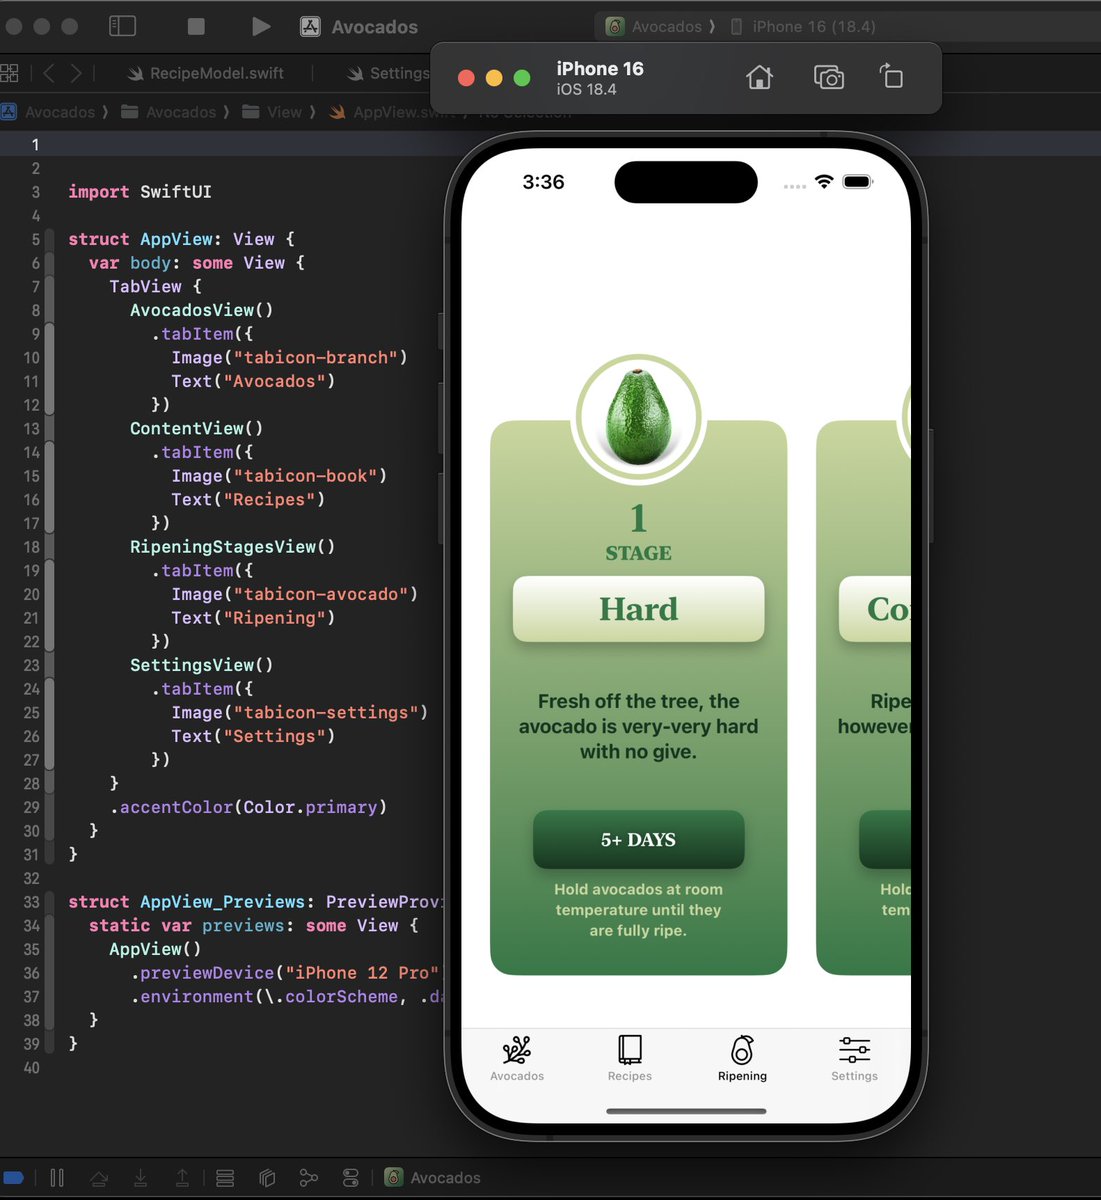Screen dimensions: 1101x1200
Task: Open the Avocados scheme in run destination bar
Action: (658, 27)
